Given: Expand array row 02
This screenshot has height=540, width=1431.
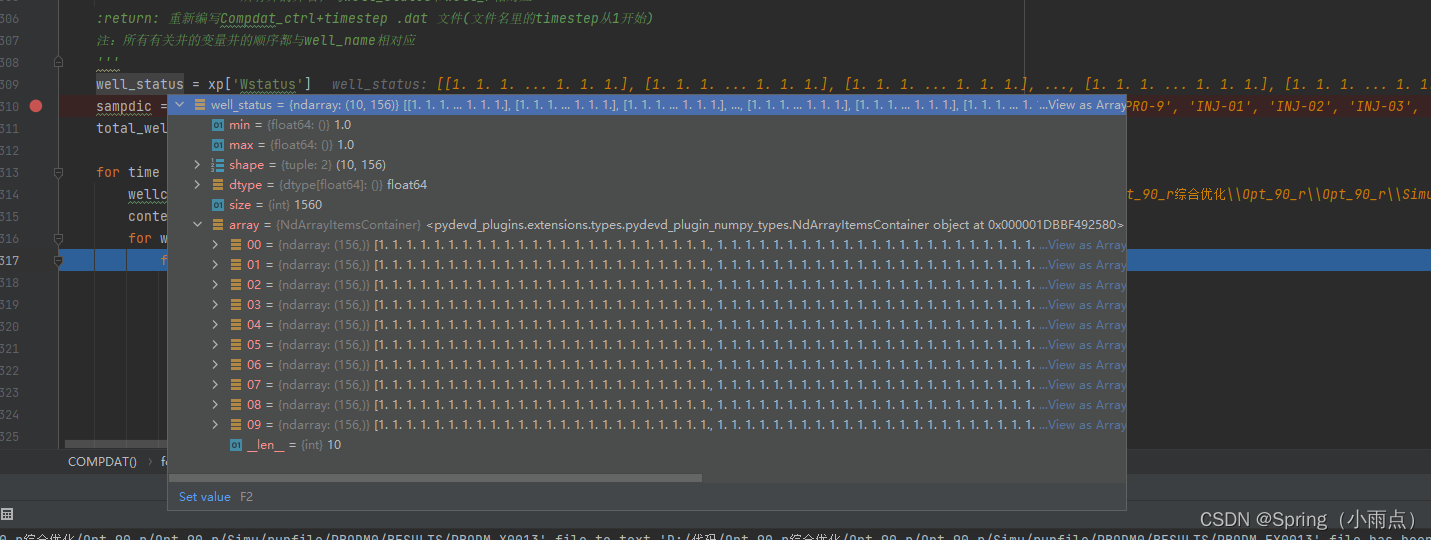Looking at the screenshot, I should (215, 285).
